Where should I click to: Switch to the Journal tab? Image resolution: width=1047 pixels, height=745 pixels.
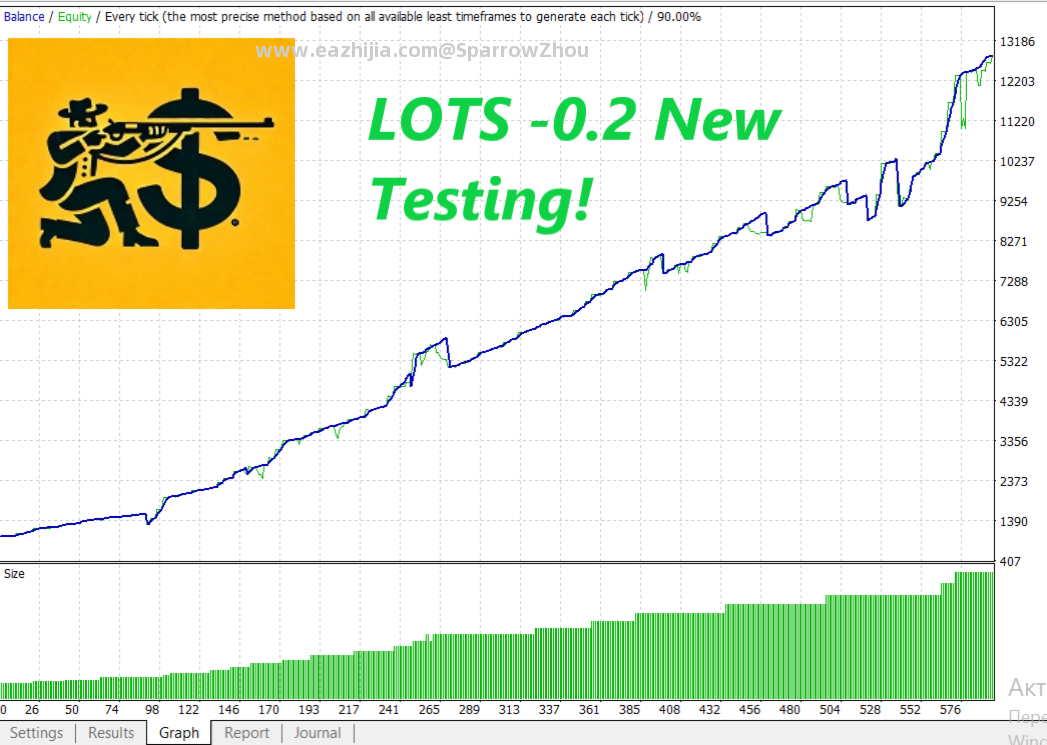pyautogui.click(x=317, y=732)
